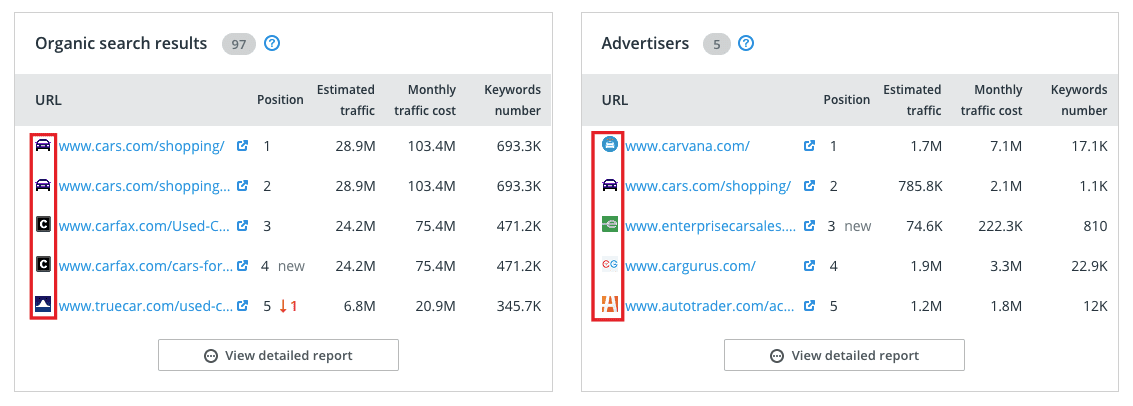Click the 5 count badge for Advertisers
Viewport: 1133px width, 406px height.
(717, 44)
